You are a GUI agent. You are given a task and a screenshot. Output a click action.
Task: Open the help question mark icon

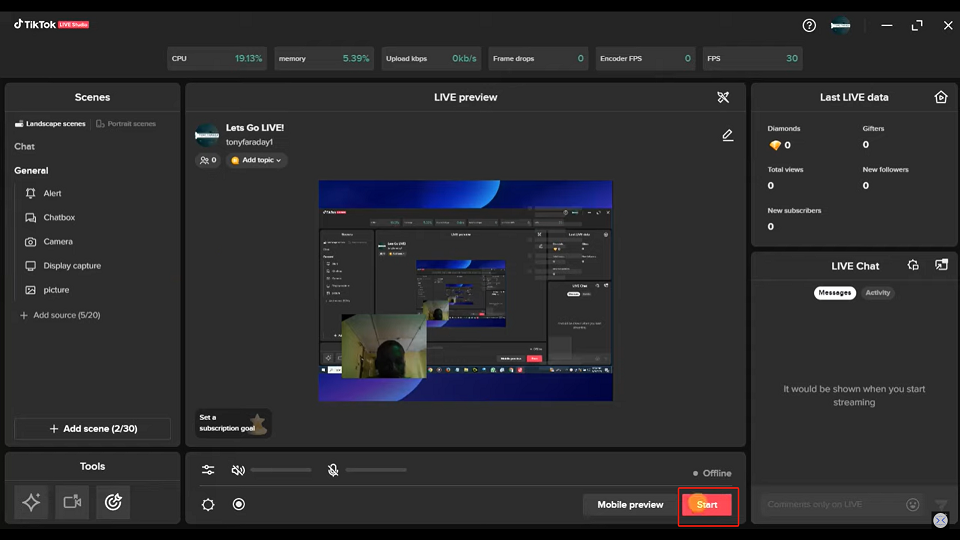(809, 25)
